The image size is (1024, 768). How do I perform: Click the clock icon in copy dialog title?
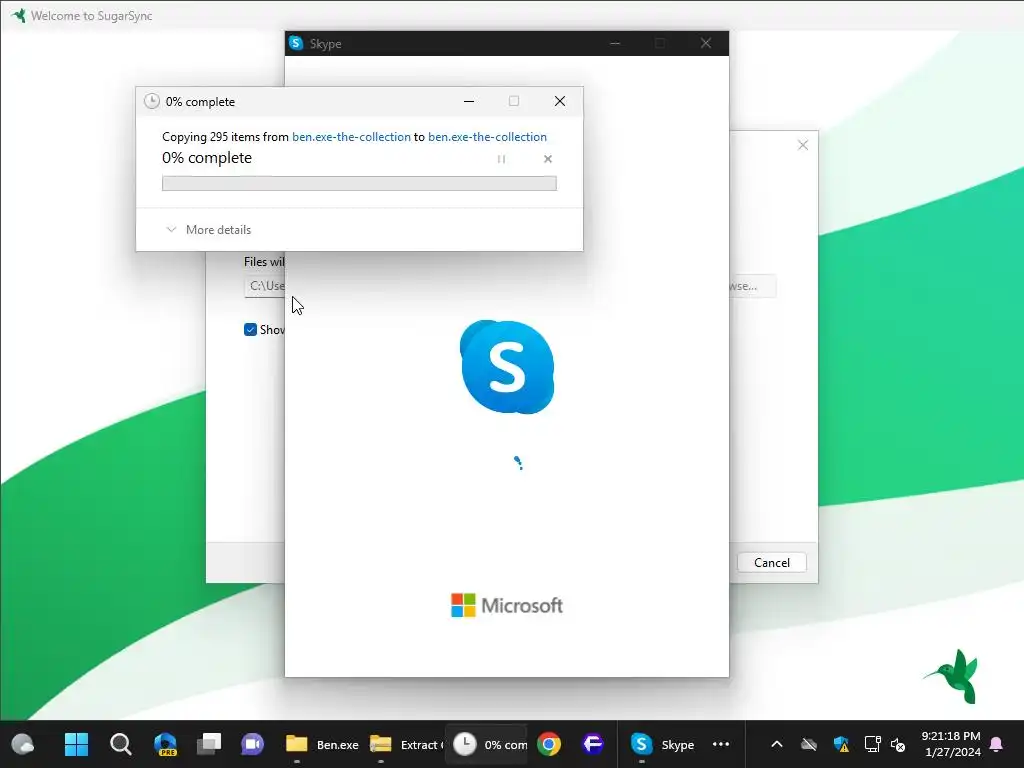coord(152,101)
